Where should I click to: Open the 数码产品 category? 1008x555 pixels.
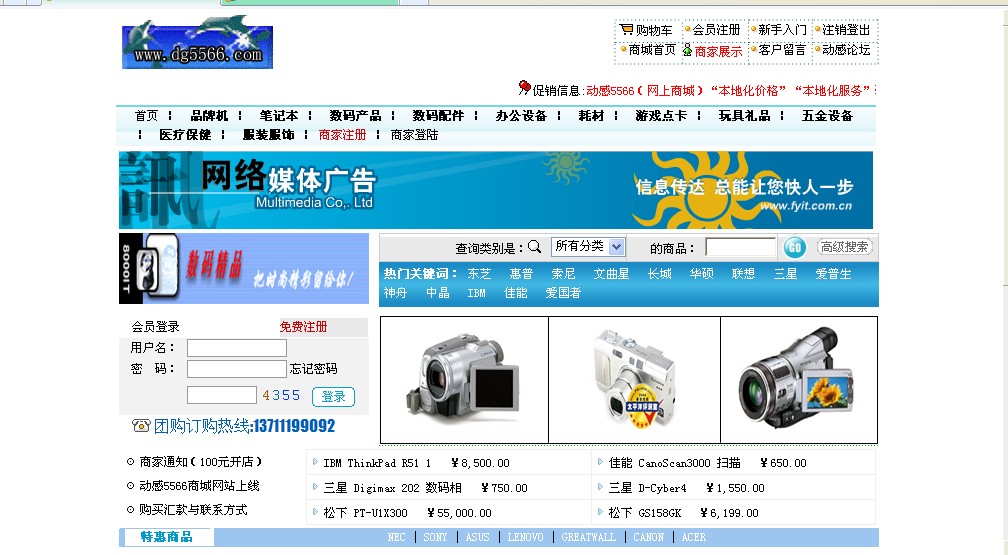[x=355, y=116]
